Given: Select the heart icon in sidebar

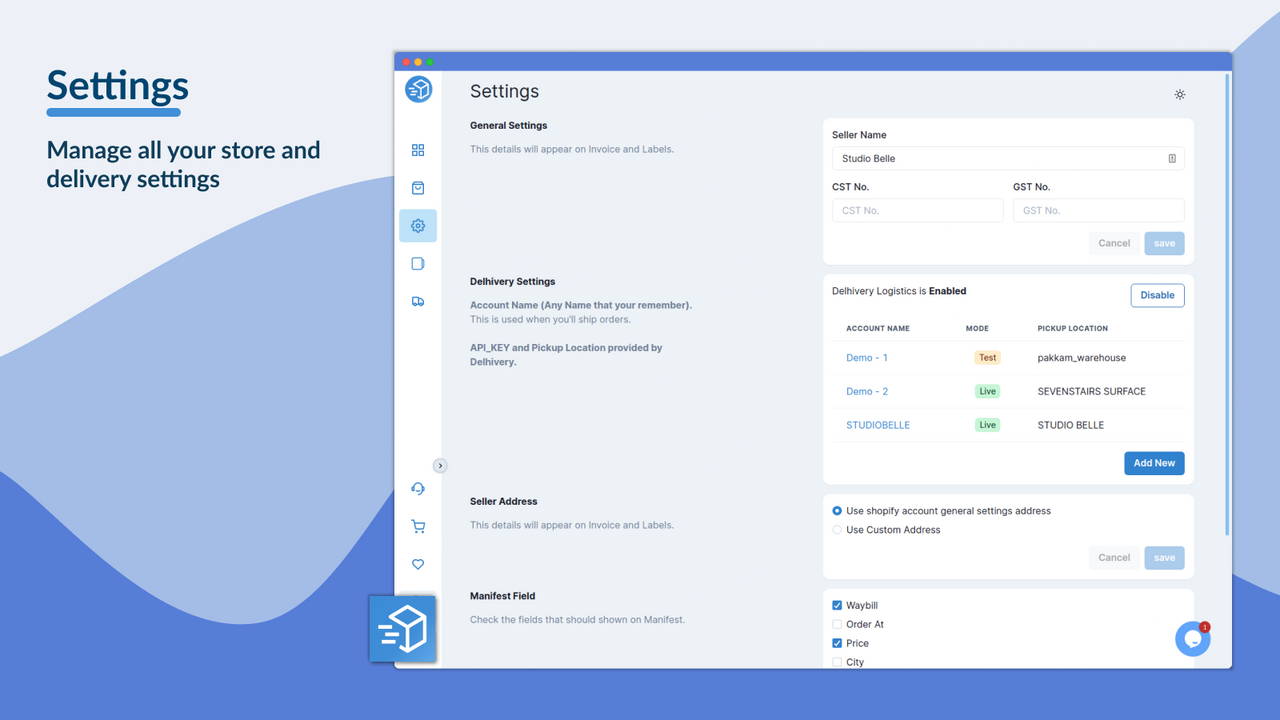Looking at the screenshot, I should tap(418, 564).
